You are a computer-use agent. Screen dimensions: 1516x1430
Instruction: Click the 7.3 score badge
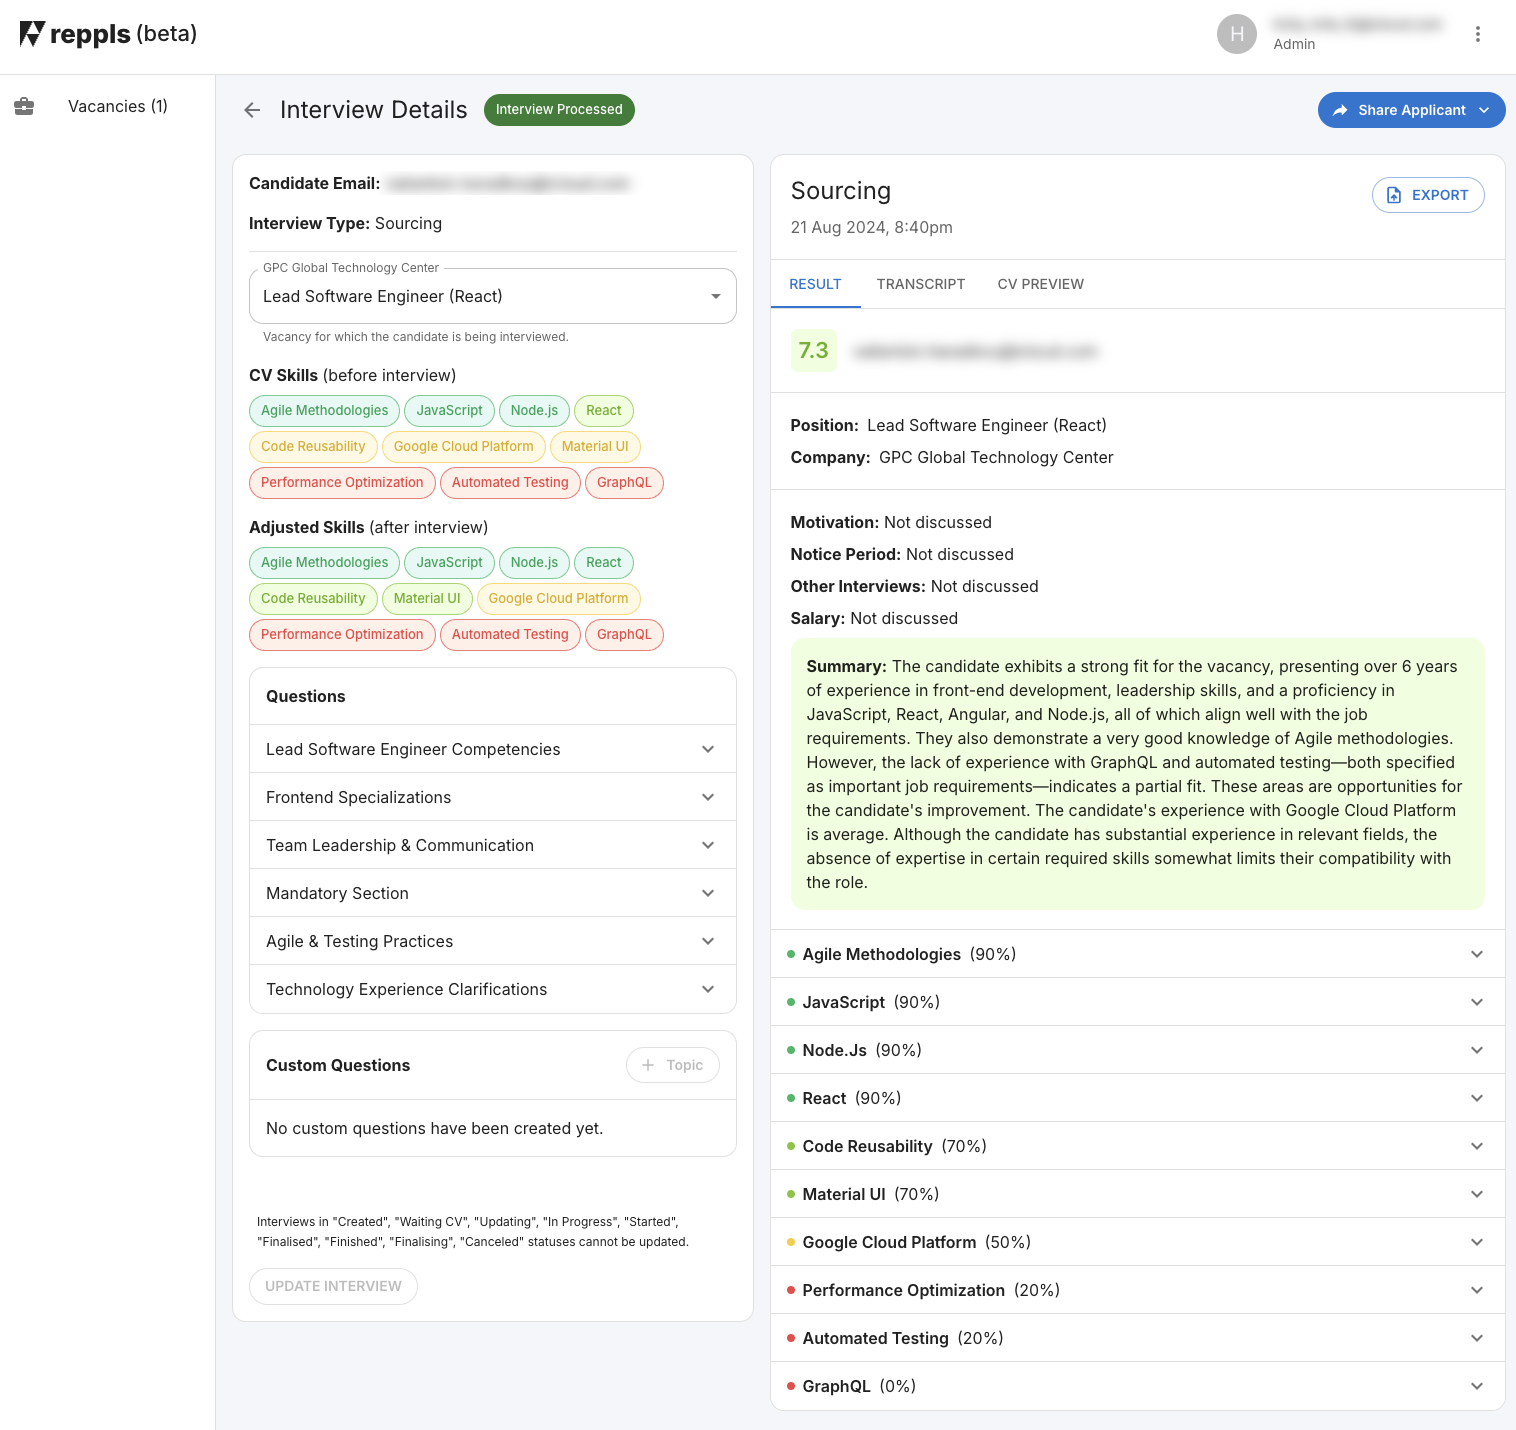(813, 351)
